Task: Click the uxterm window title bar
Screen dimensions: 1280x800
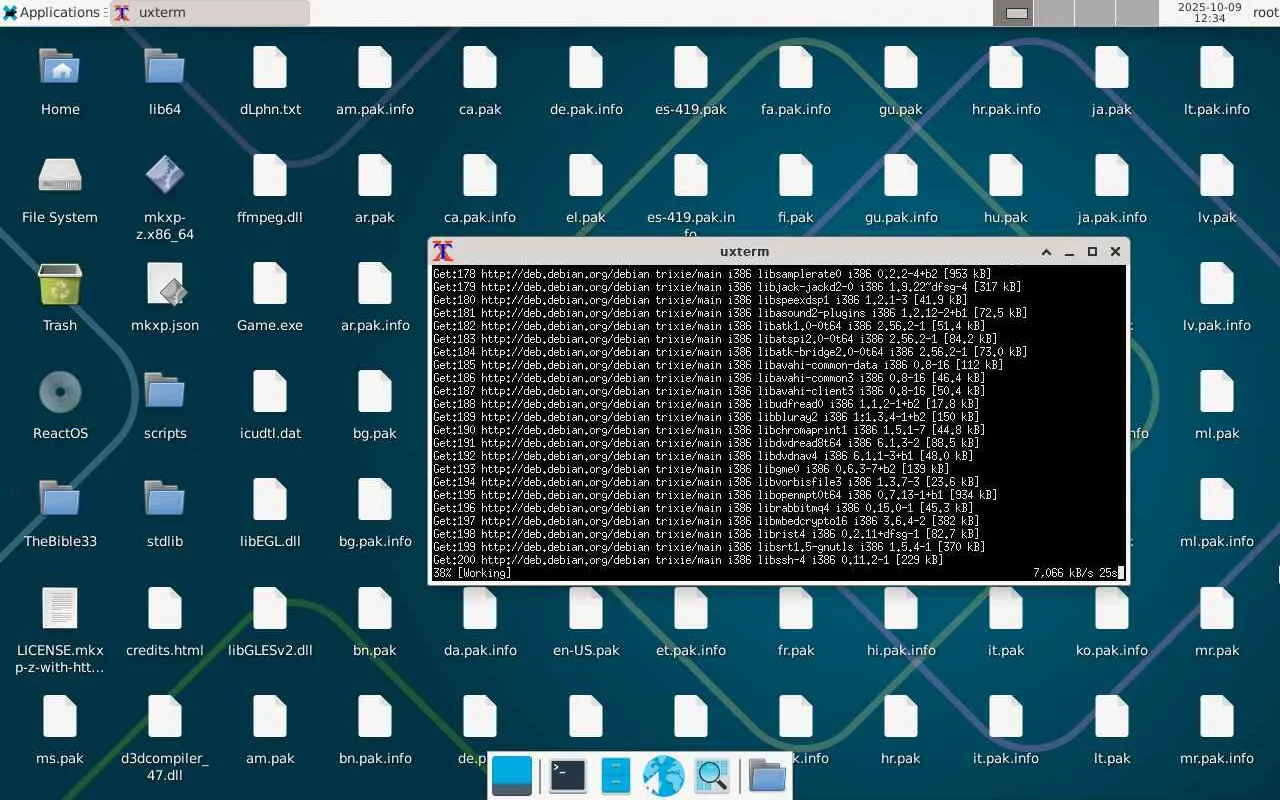Action: click(744, 251)
